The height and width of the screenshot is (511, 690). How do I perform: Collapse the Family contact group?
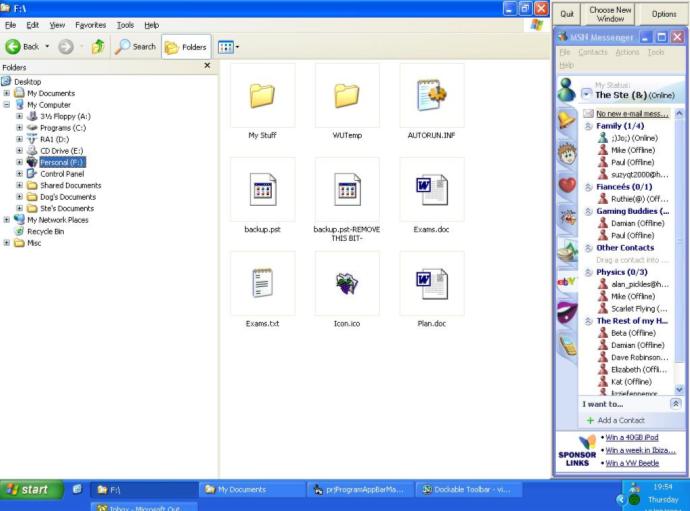[588, 126]
